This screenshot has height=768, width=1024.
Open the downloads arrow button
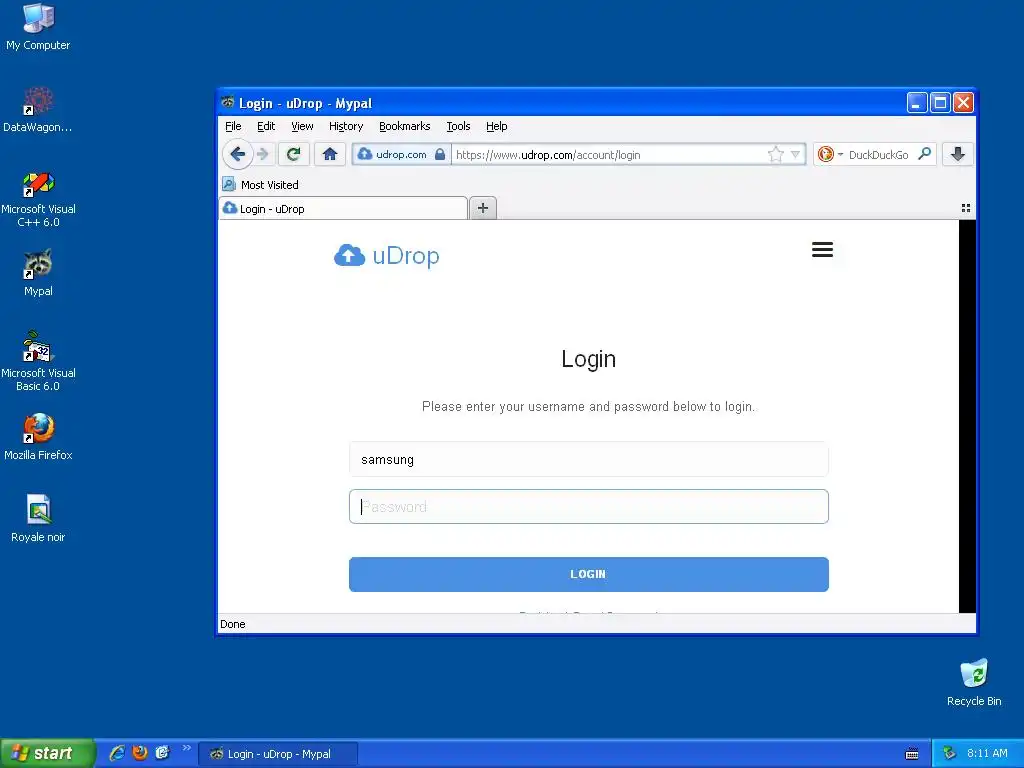pyautogui.click(x=957, y=154)
